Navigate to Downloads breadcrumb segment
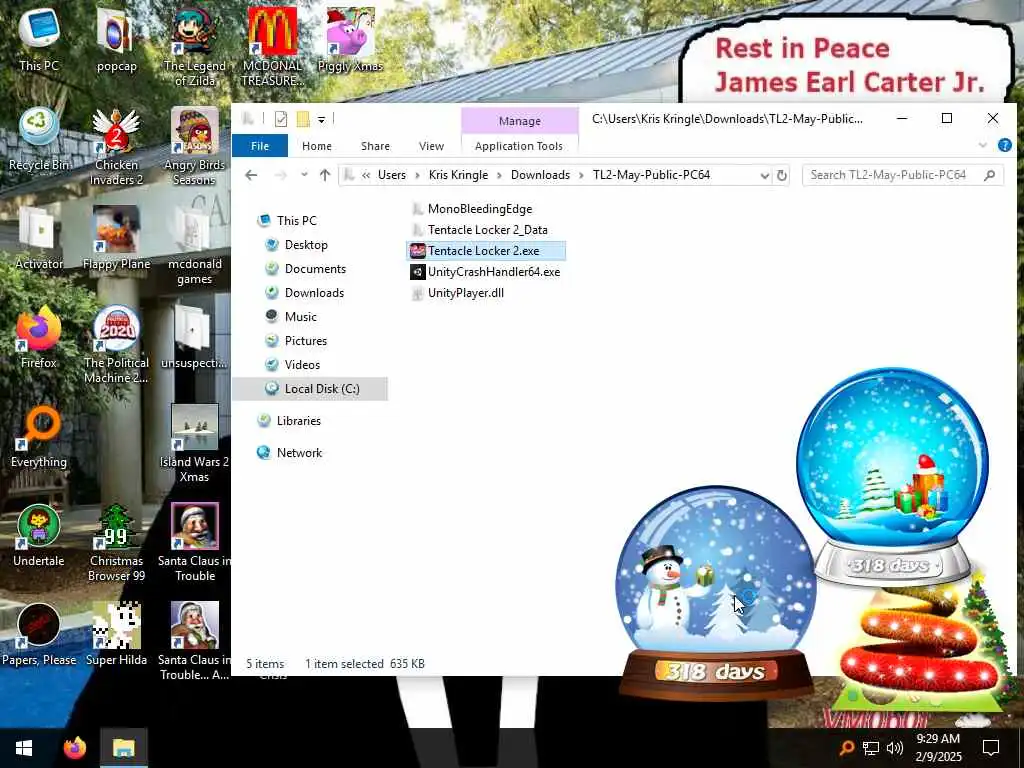The height and width of the screenshot is (768, 1024). [x=540, y=175]
